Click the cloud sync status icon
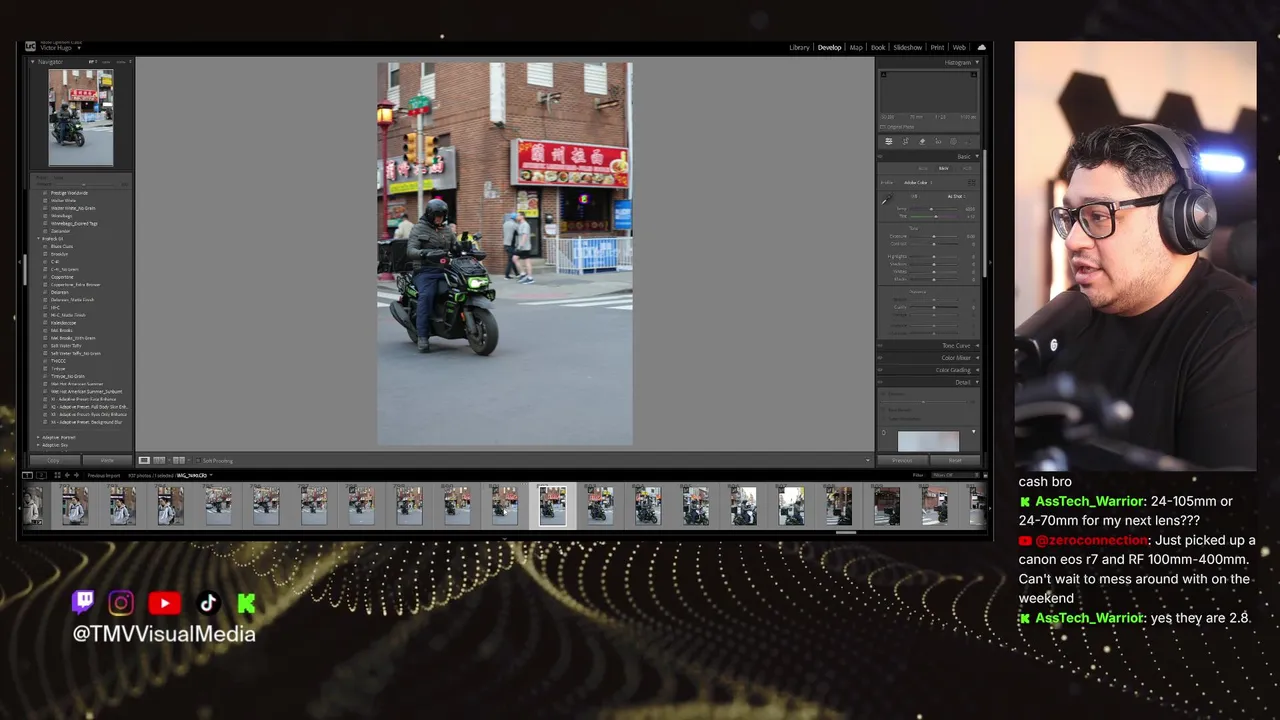This screenshot has width=1280, height=720. click(981, 47)
